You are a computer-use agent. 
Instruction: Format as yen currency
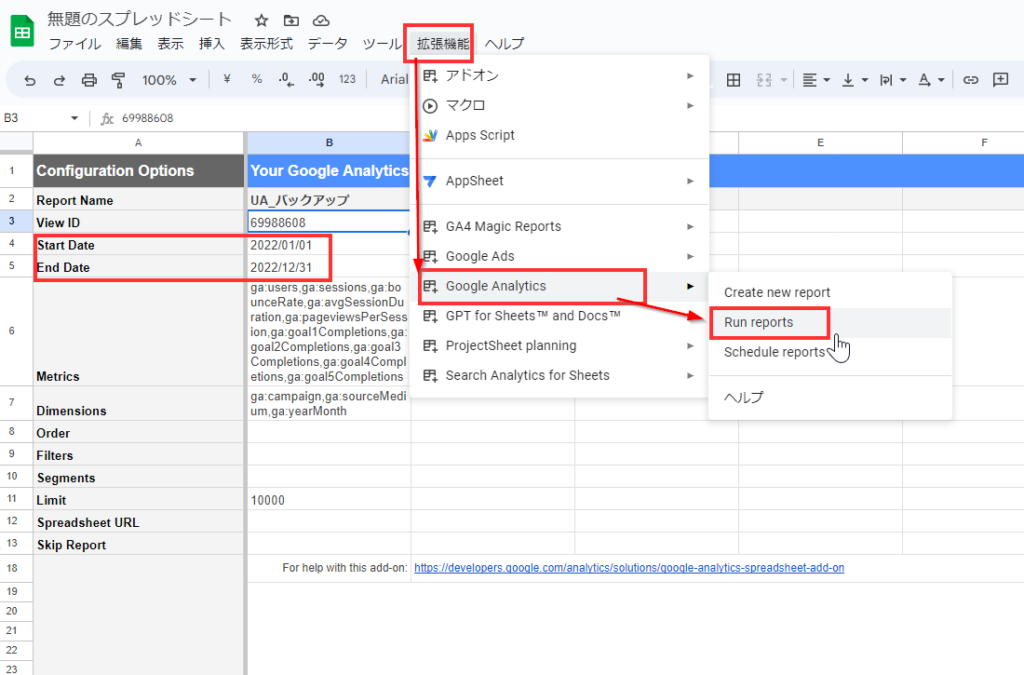[x=227, y=79]
